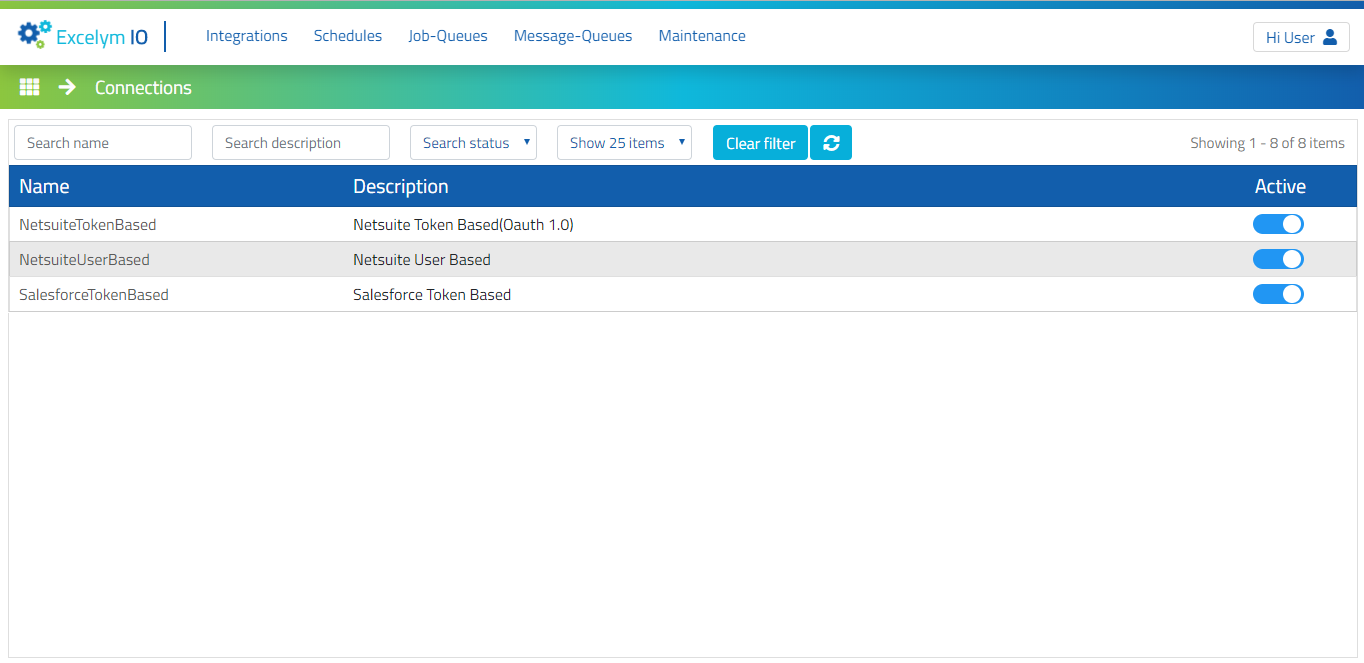This screenshot has height=663, width=1364.
Task: Open Job-Queues menu item
Action: (x=448, y=36)
